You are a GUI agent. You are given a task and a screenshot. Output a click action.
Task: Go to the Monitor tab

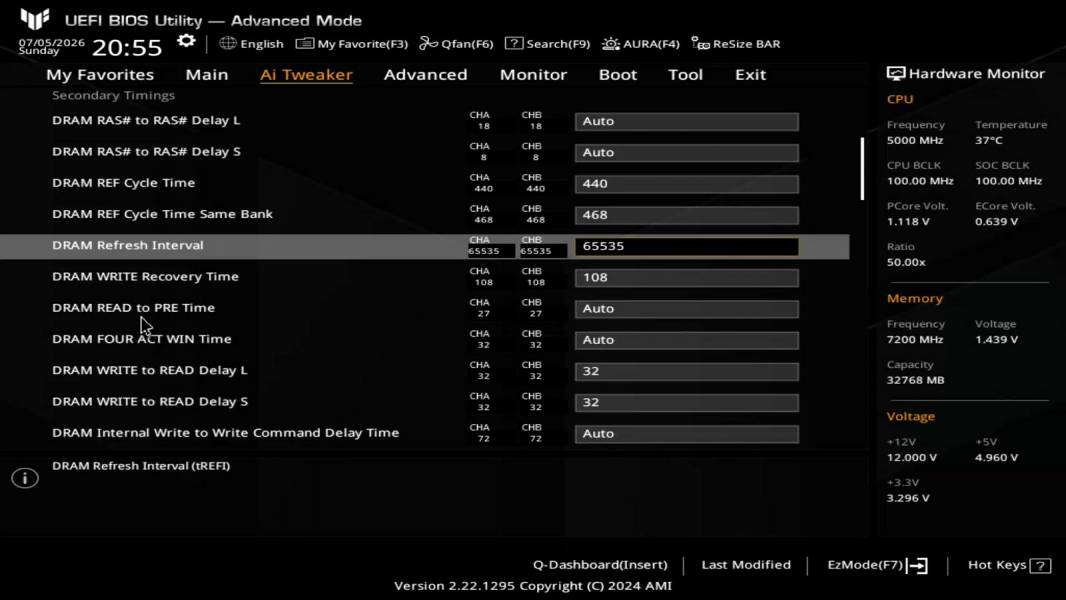[x=533, y=75]
